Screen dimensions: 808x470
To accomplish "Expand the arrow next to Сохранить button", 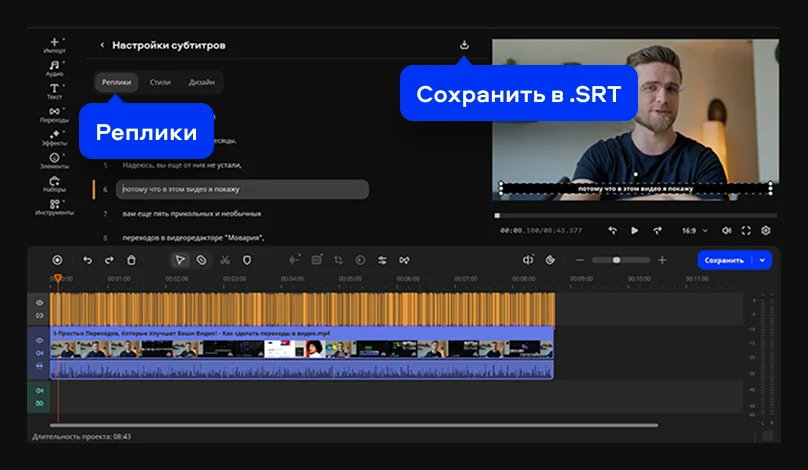I will [x=763, y=260].
